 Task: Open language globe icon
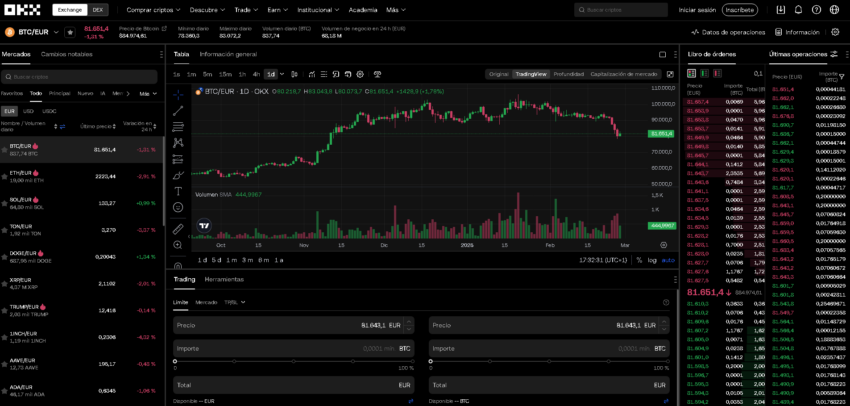coord(834,10)
